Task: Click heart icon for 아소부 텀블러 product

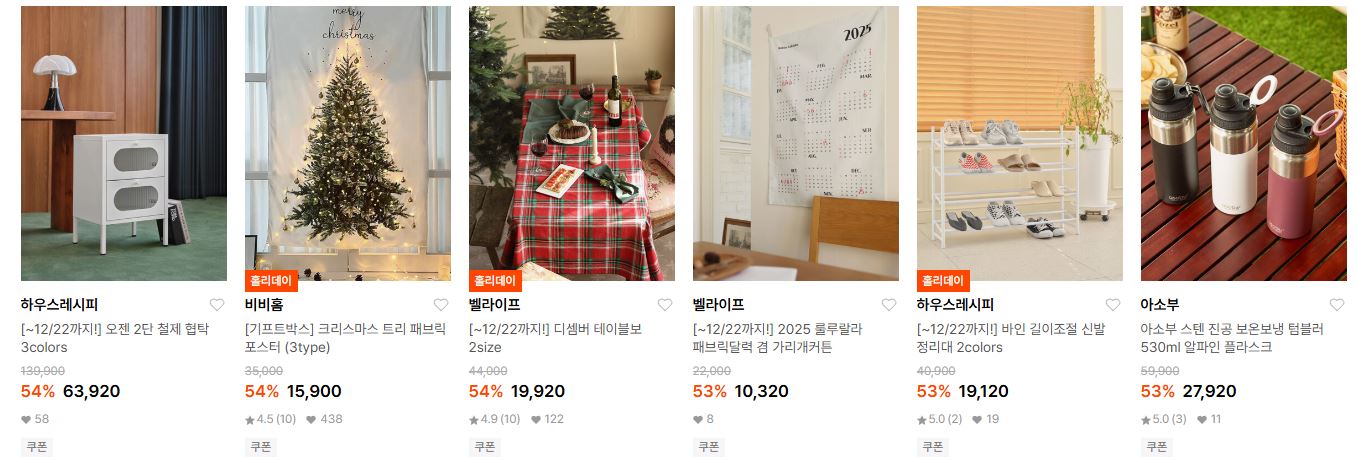Action: click(1337, 305)
